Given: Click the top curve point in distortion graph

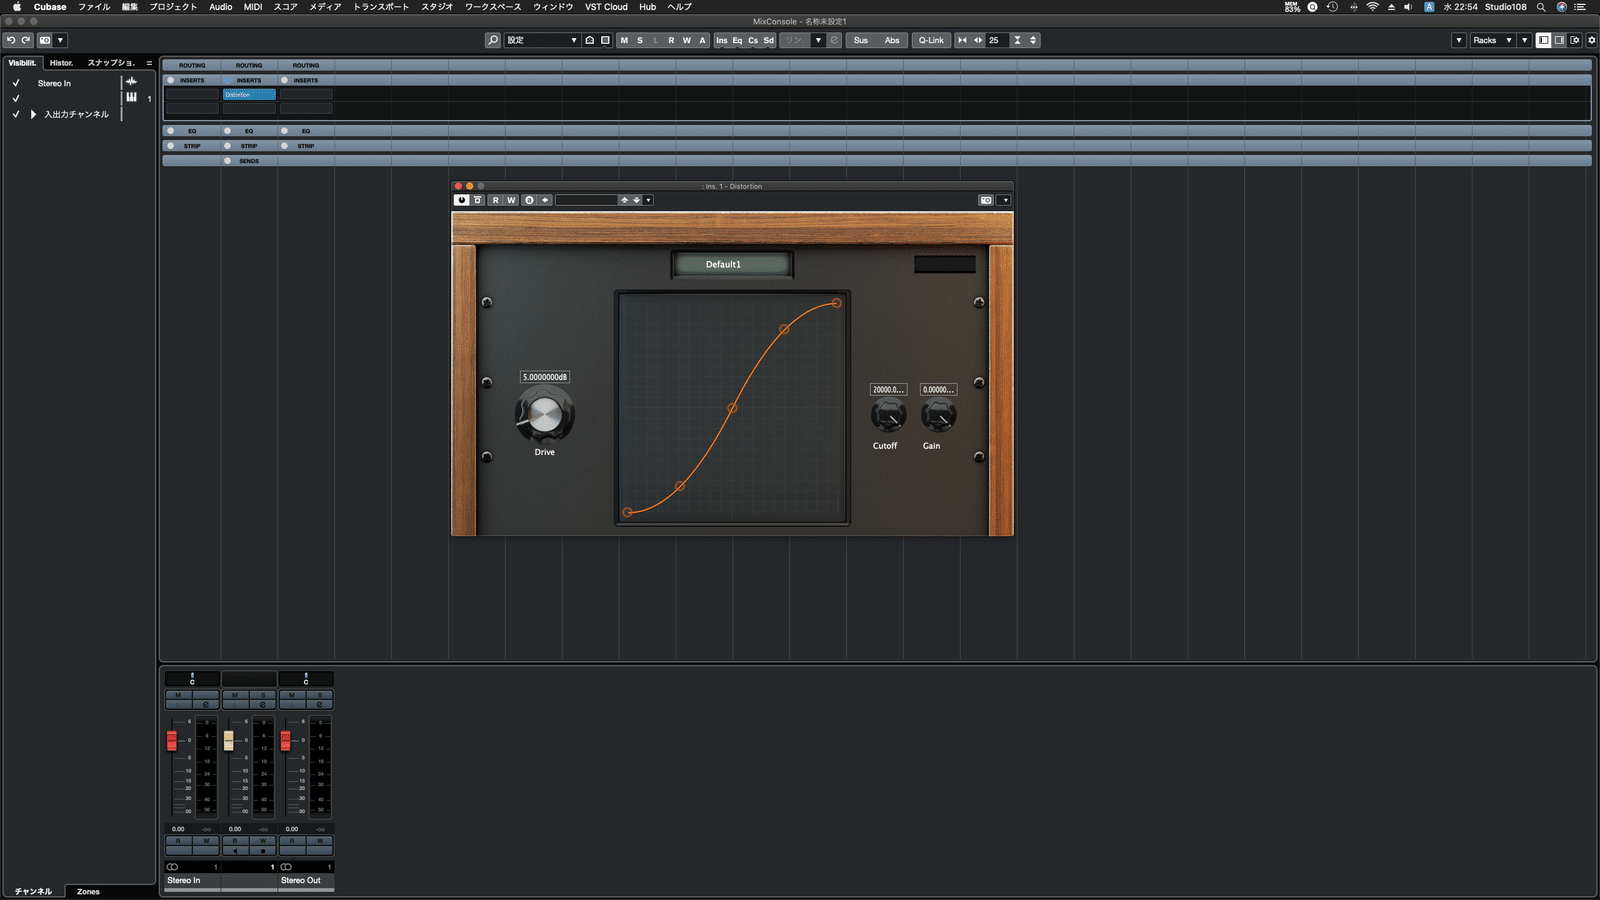Looking at the screenshot, I should click(x=836, y=303).
